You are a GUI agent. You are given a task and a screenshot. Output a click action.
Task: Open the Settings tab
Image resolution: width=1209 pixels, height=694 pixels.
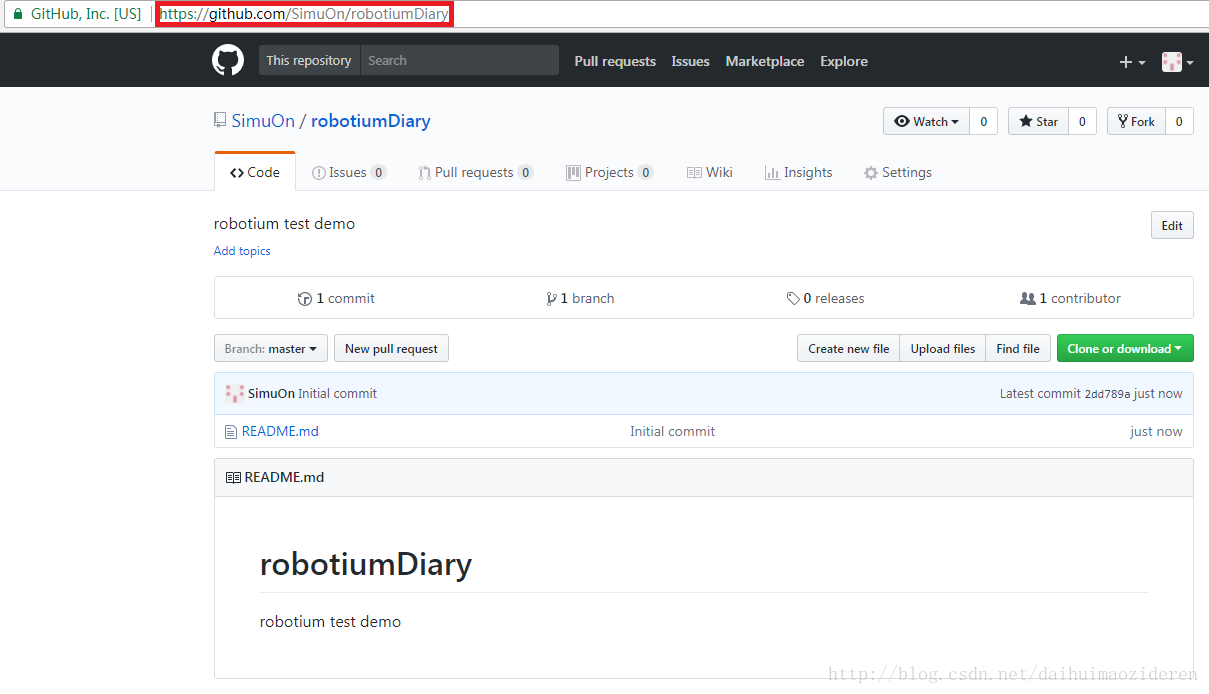click(x=898, y=172)
